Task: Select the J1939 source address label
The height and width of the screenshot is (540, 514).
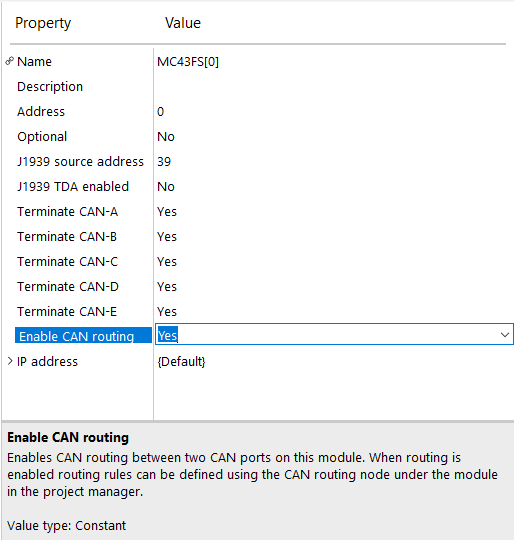Action: 81,162
